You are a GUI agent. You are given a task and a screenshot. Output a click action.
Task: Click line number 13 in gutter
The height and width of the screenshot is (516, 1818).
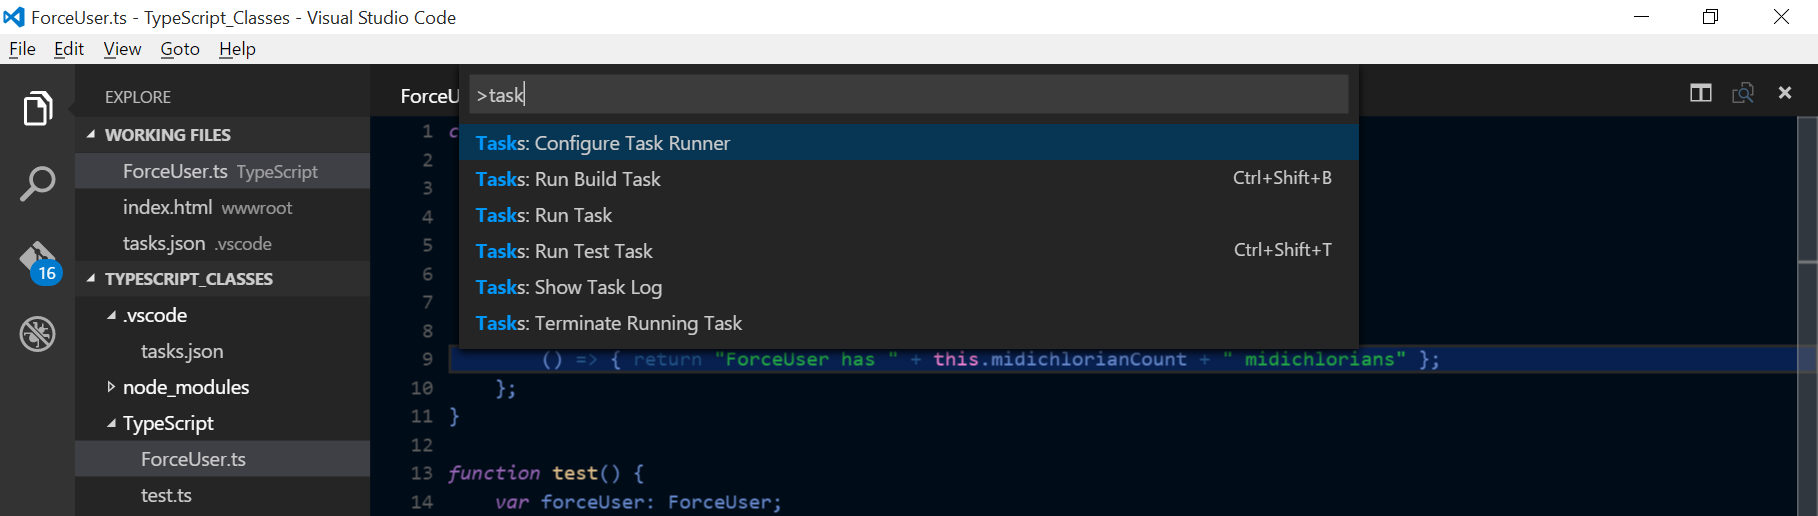pos(421,473)
